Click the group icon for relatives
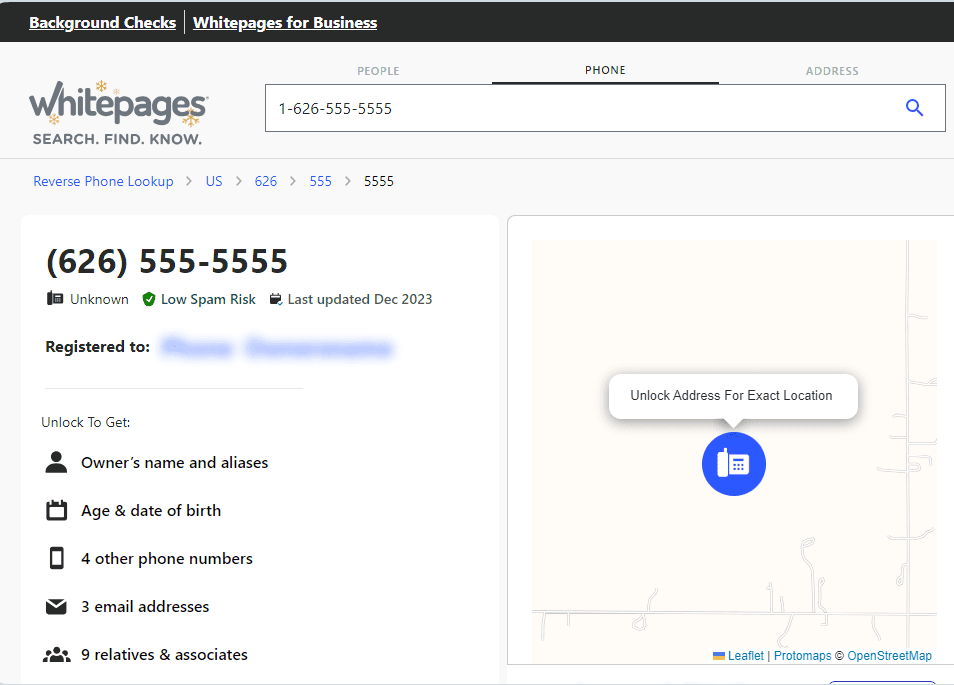954x685 pixels. [x=57, y=655]
